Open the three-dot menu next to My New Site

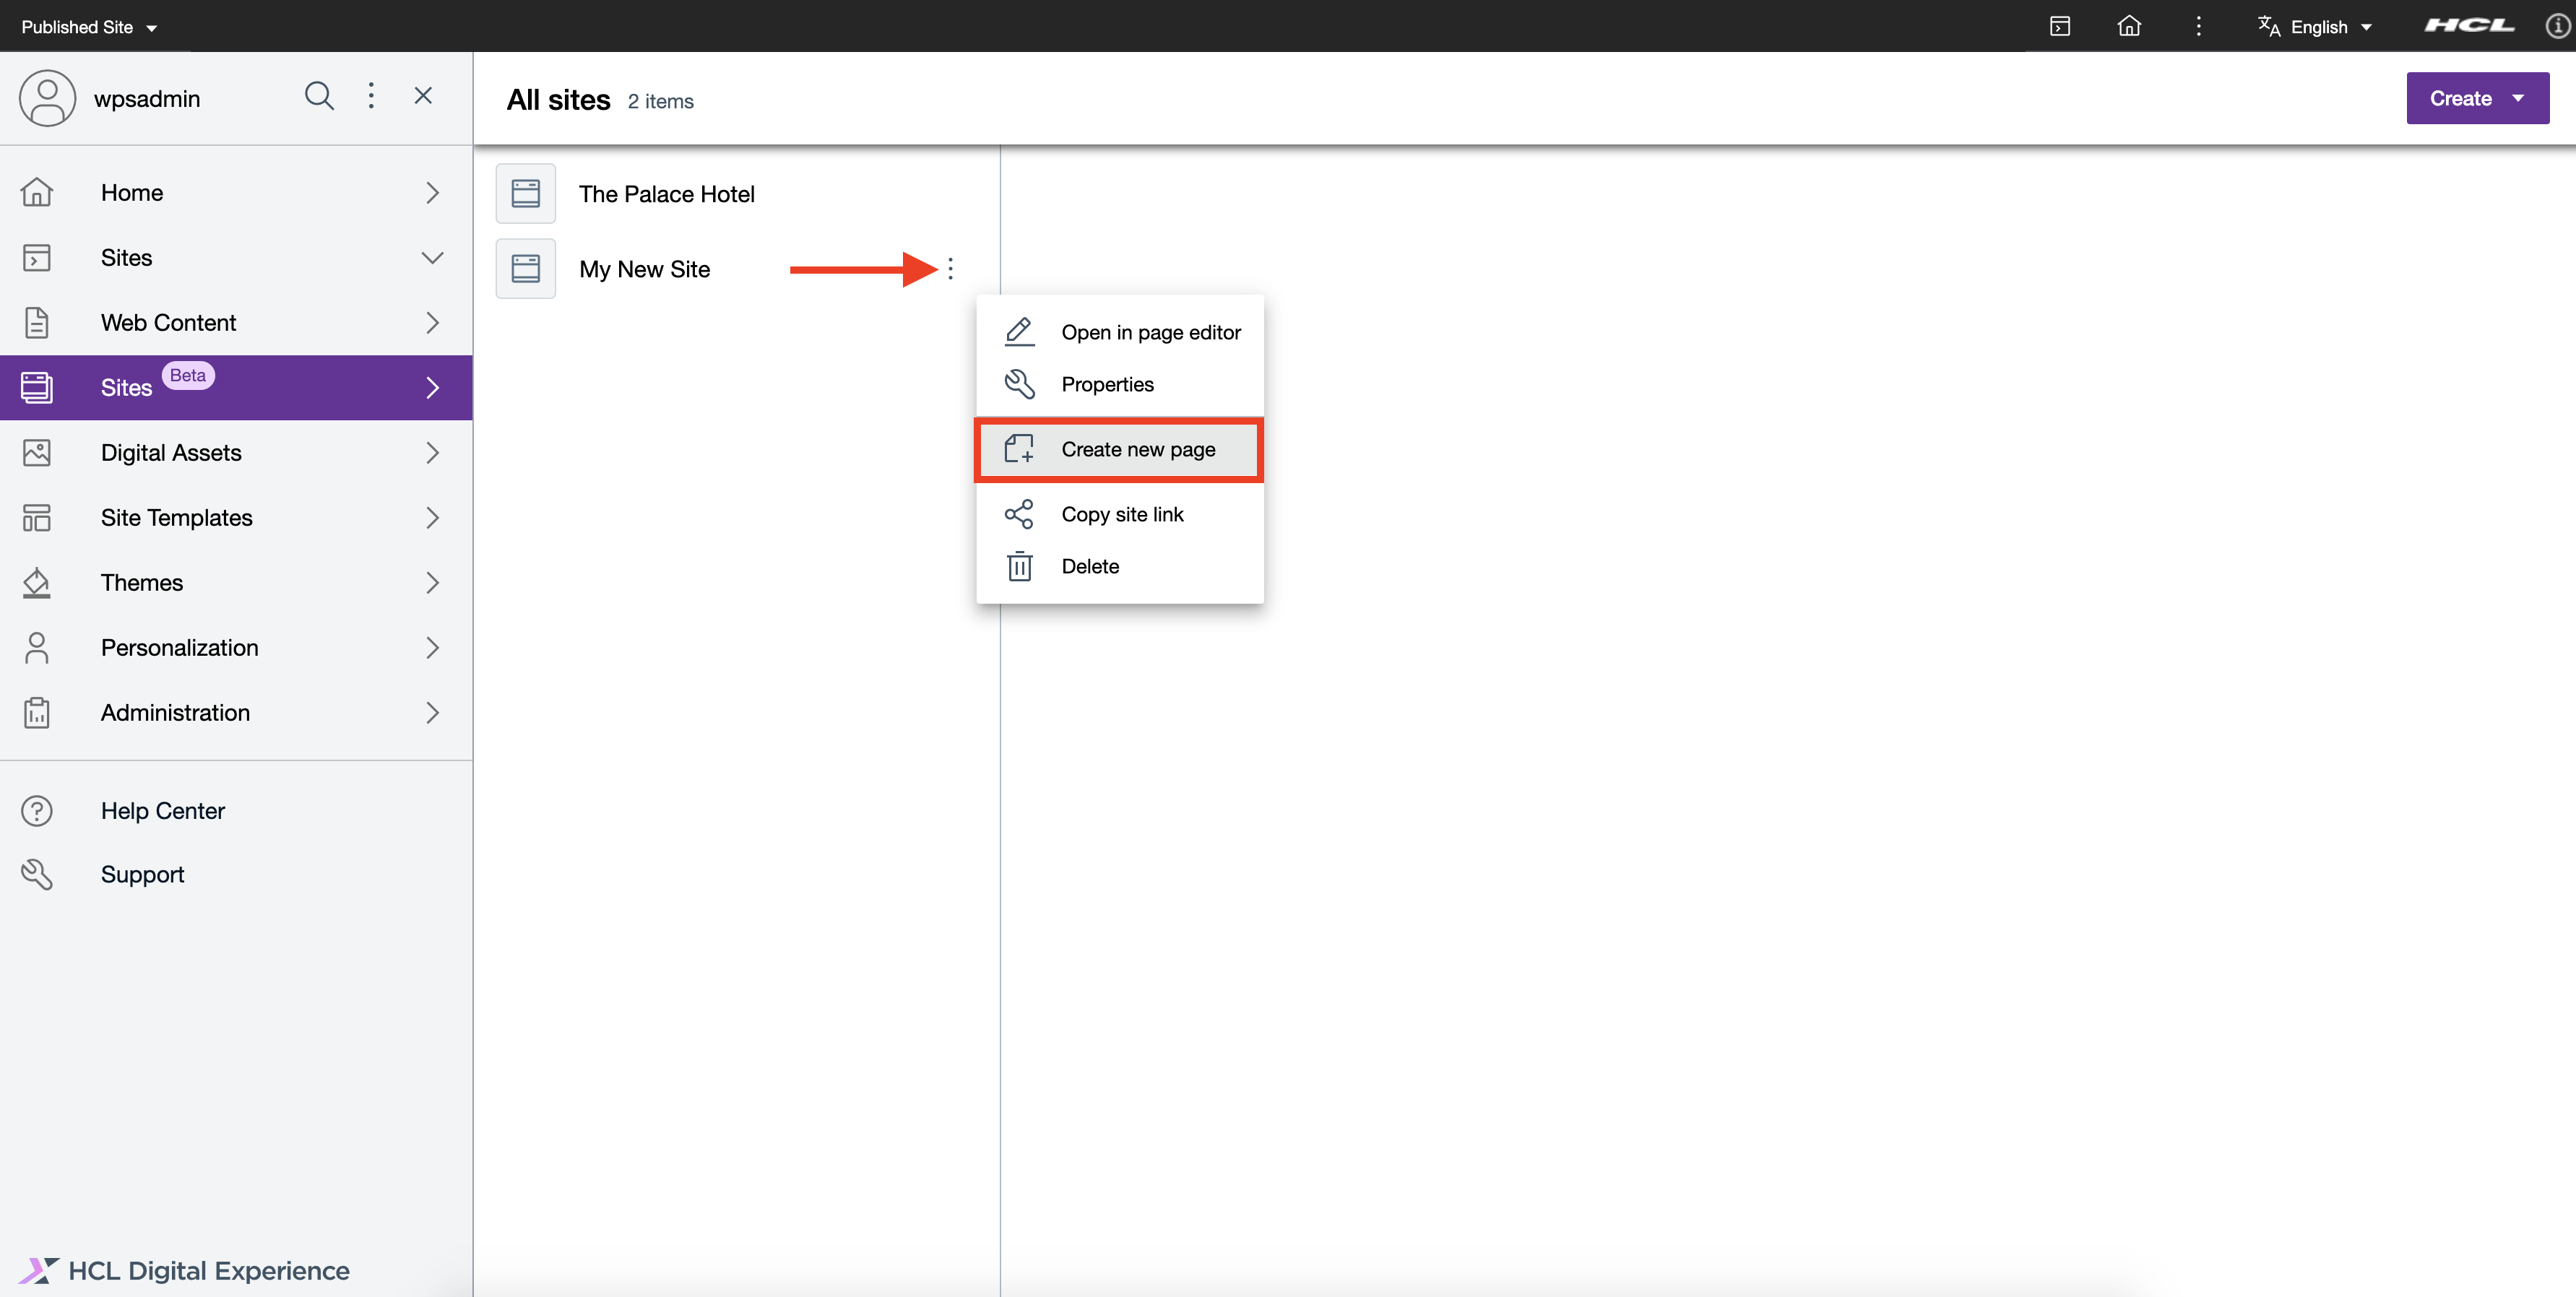[x=950, y=268]
